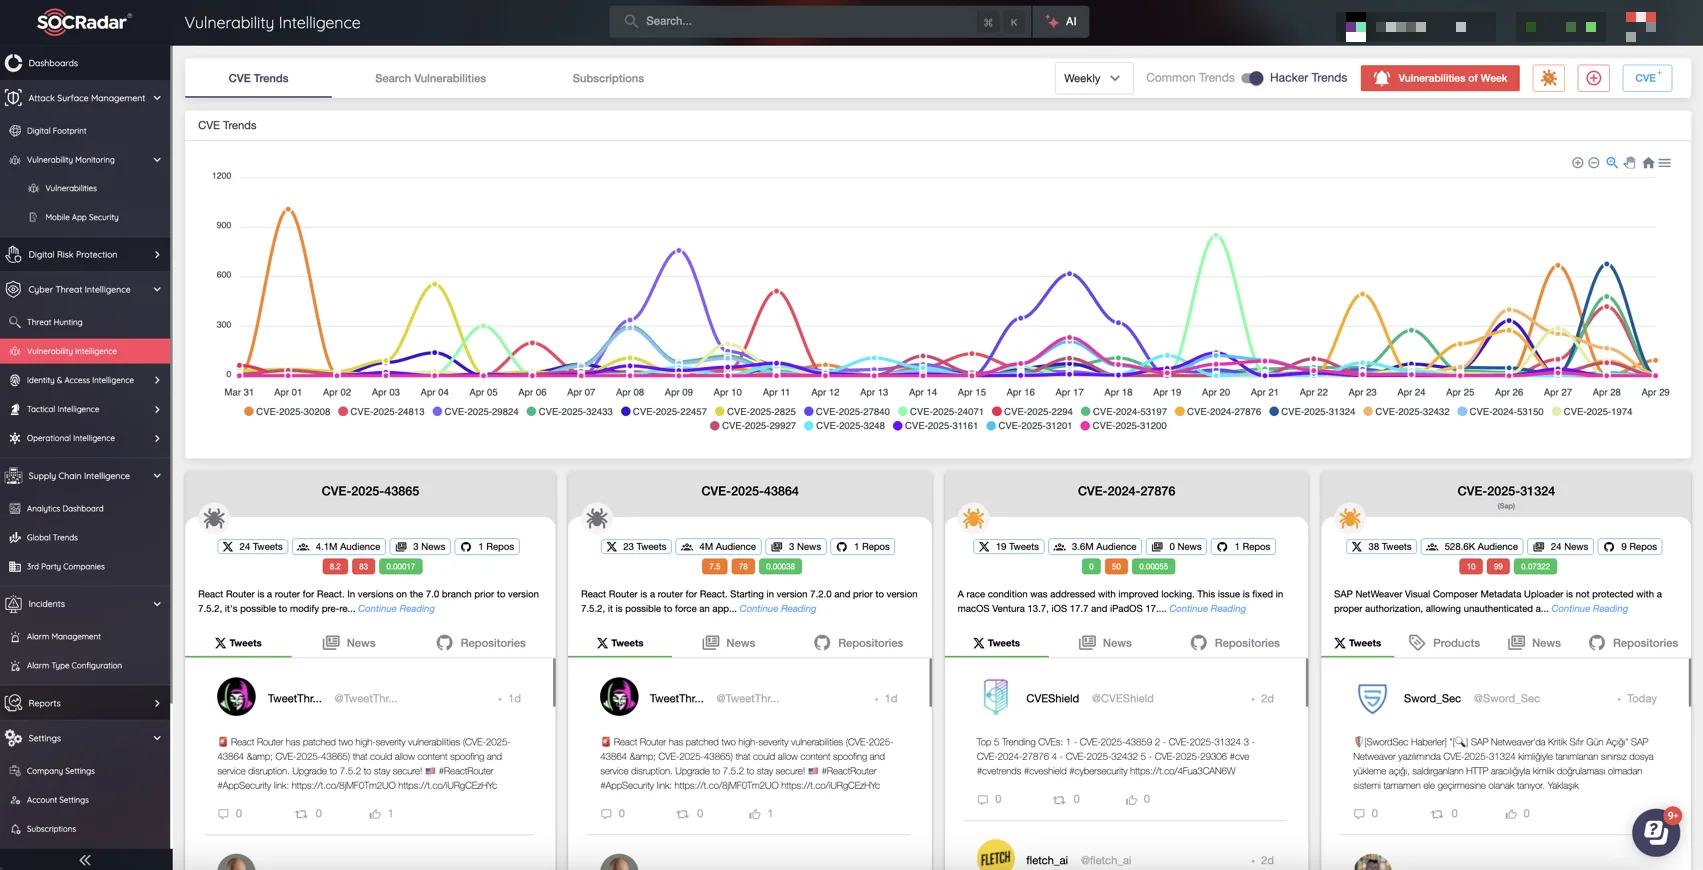Image resolution: width=1703 pixels, height=870 pixels.
Task: Select Vulnerability Intelligence in the sidebar
Action: tap(85, 351)
